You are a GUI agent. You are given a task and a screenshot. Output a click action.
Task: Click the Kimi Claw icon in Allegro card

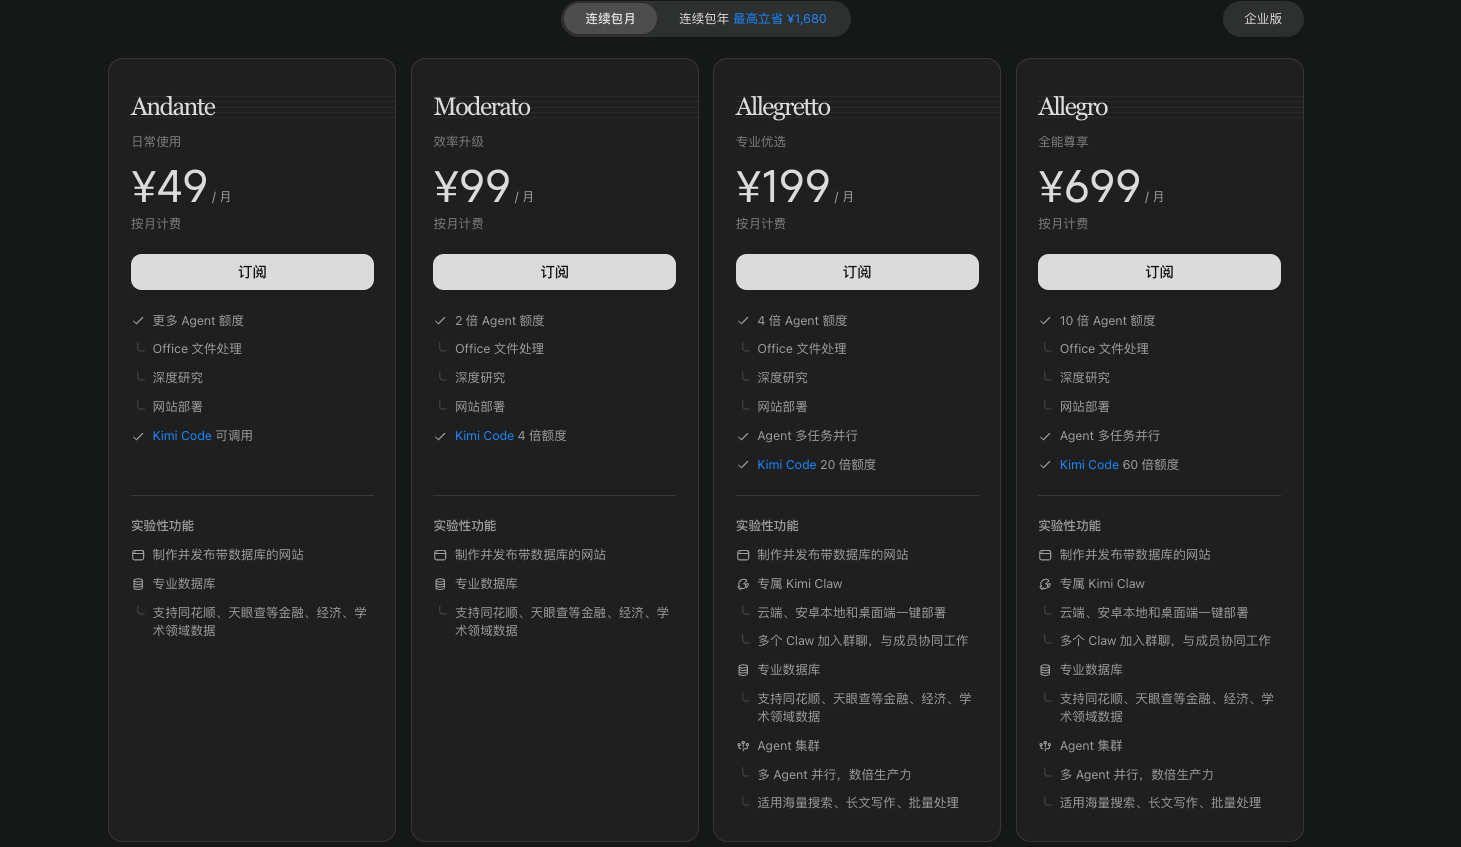[1045, 584]
